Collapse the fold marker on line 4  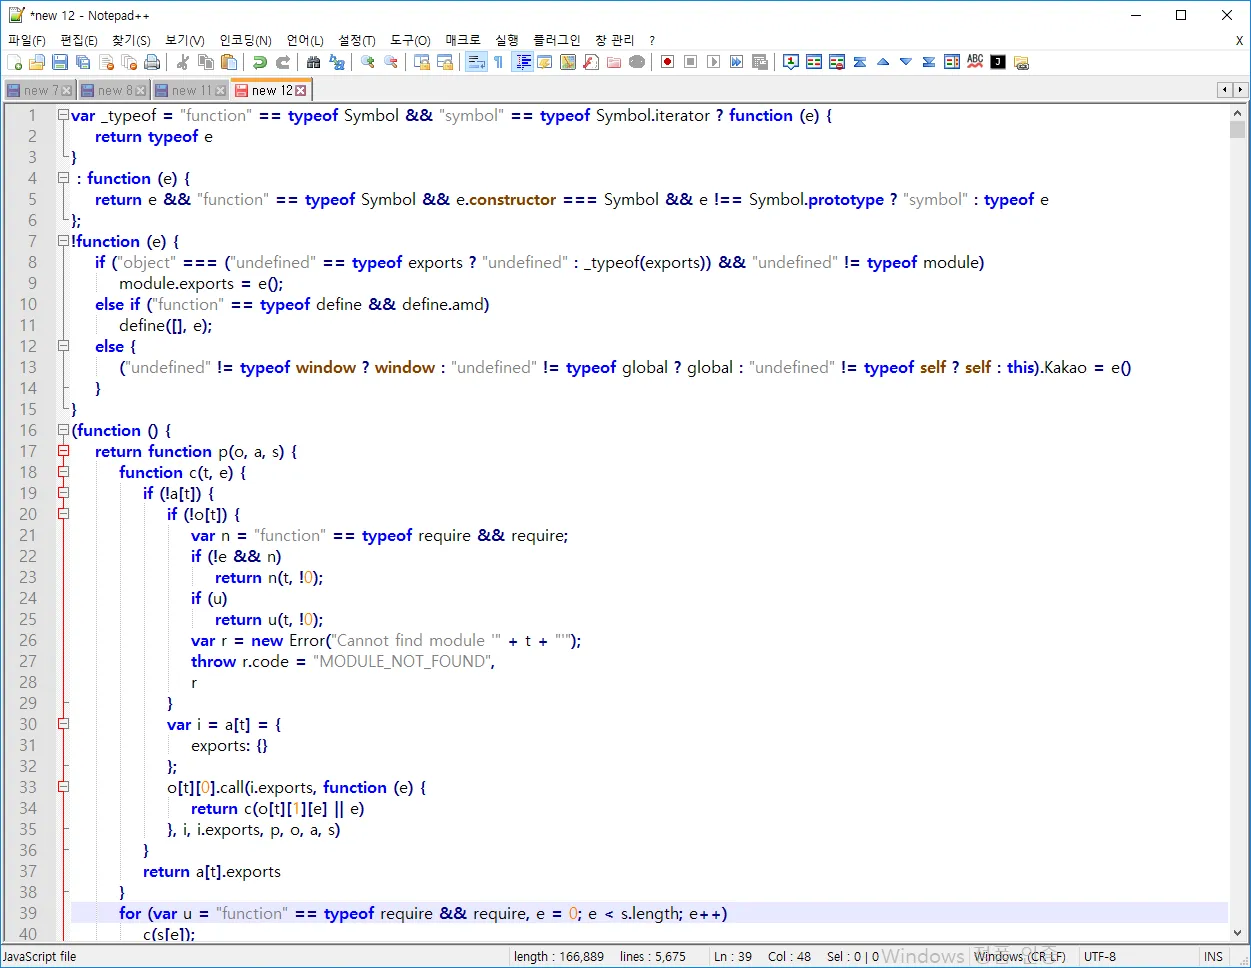click(x=63, y=178)
